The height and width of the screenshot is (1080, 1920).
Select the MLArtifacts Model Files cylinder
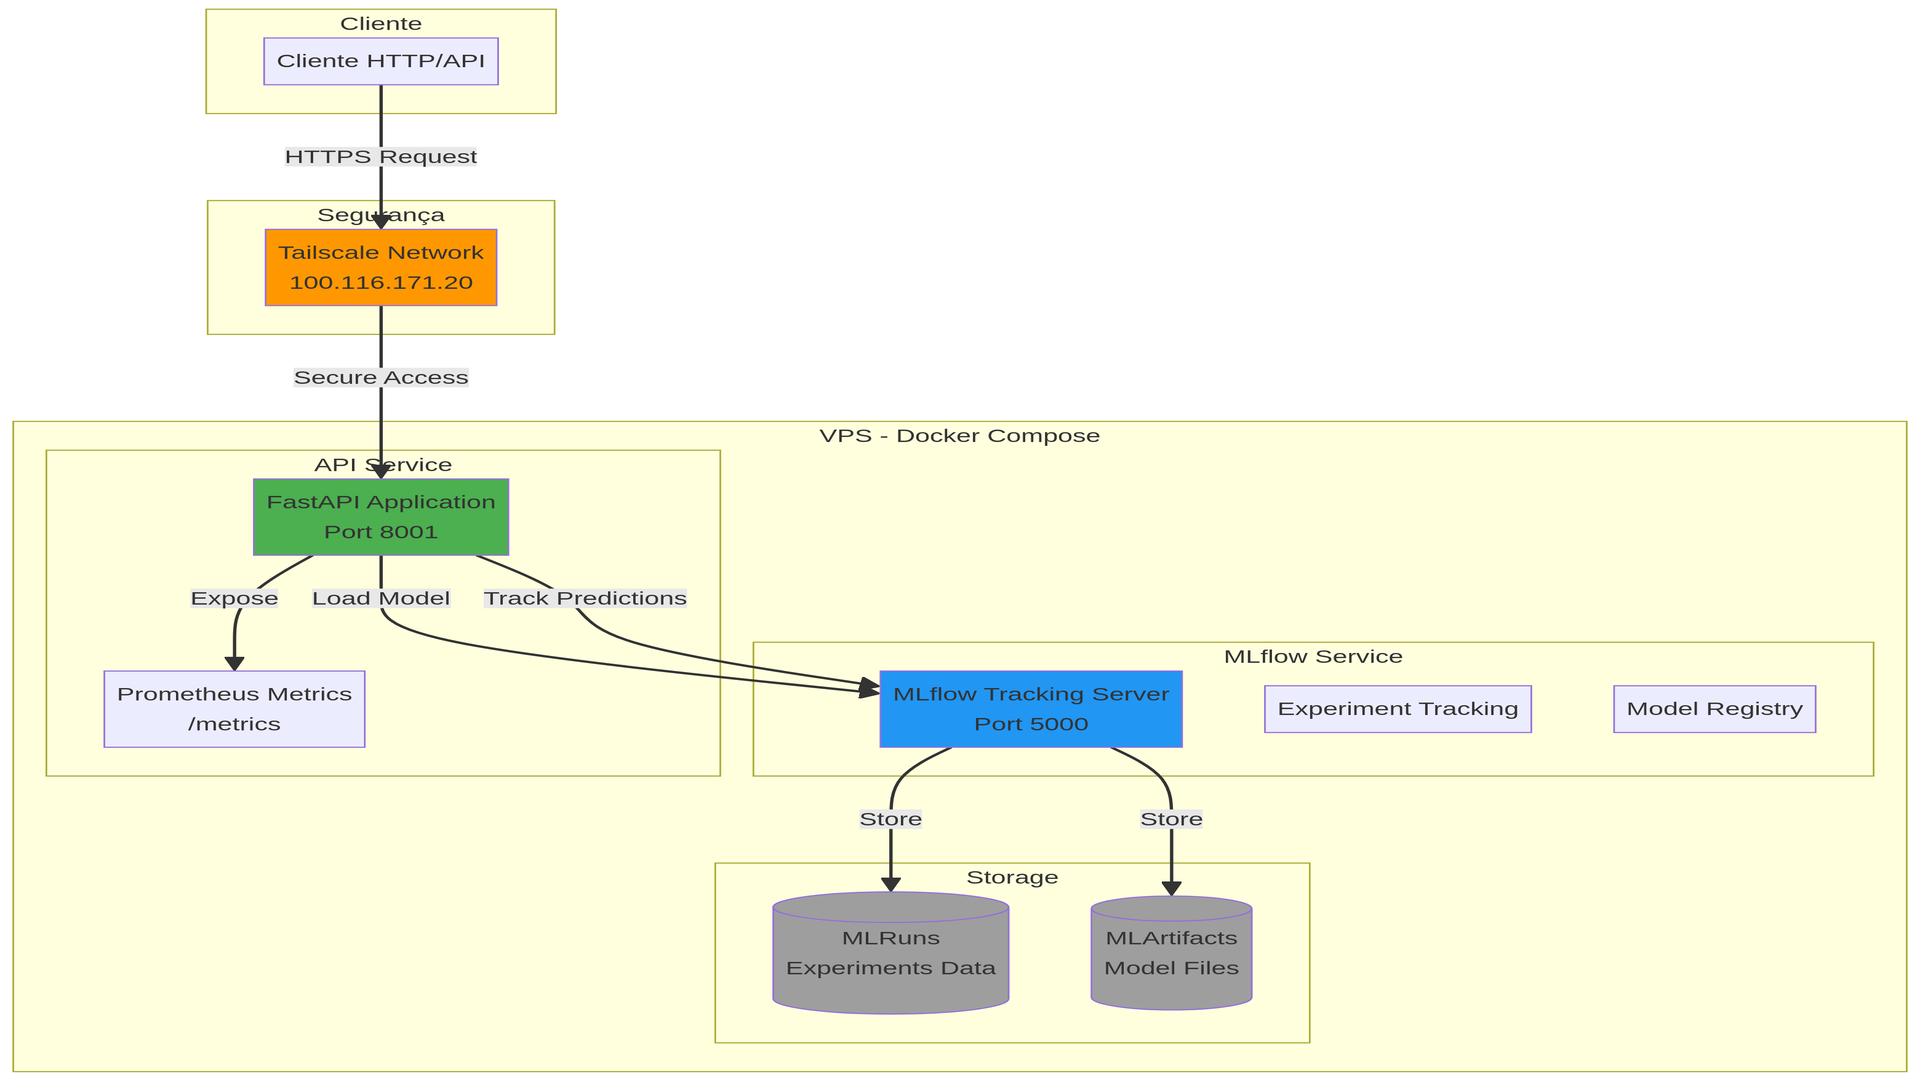click(1171, 952)
